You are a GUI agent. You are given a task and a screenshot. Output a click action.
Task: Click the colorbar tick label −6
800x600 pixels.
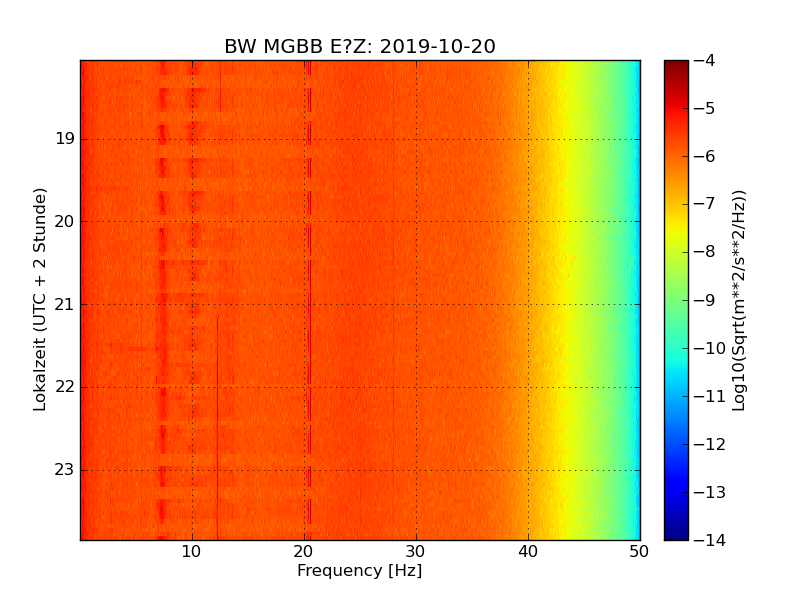pos(705,156)
